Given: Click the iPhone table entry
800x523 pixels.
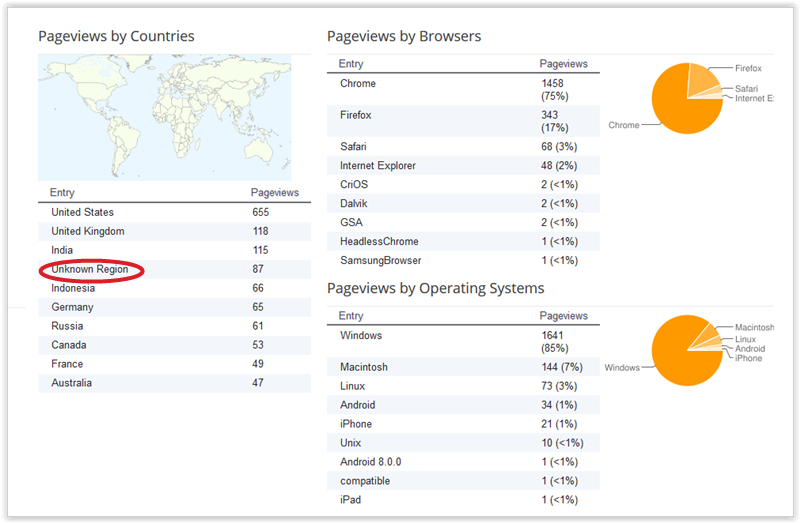Looking at the screenshot, I should pos(356,424).
